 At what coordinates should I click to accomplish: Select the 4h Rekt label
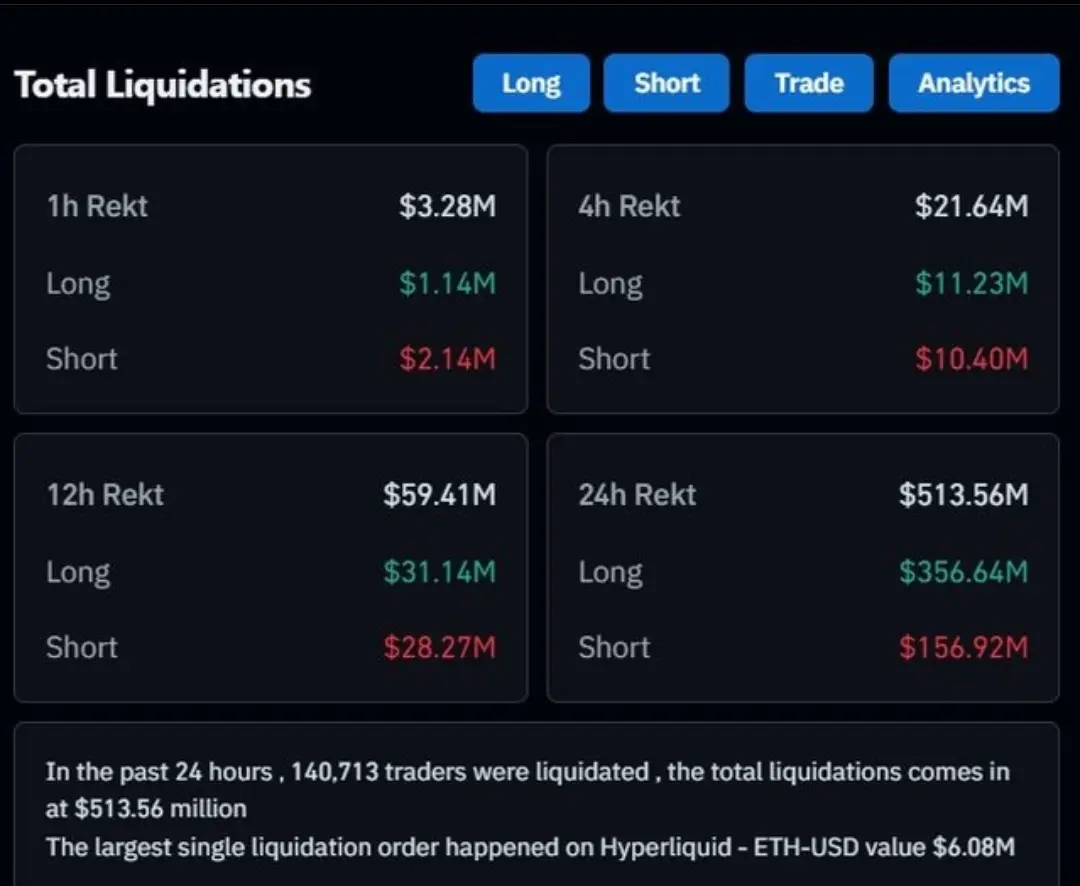629,207
